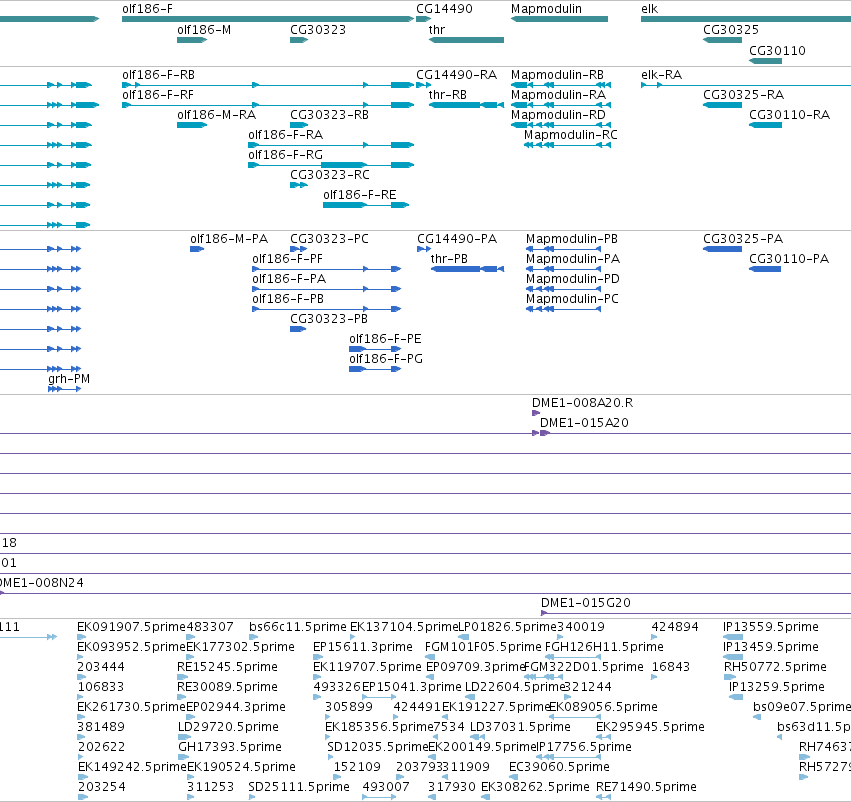Select transcript thr-RB
851x802 pixels.
tap(466, 105)
